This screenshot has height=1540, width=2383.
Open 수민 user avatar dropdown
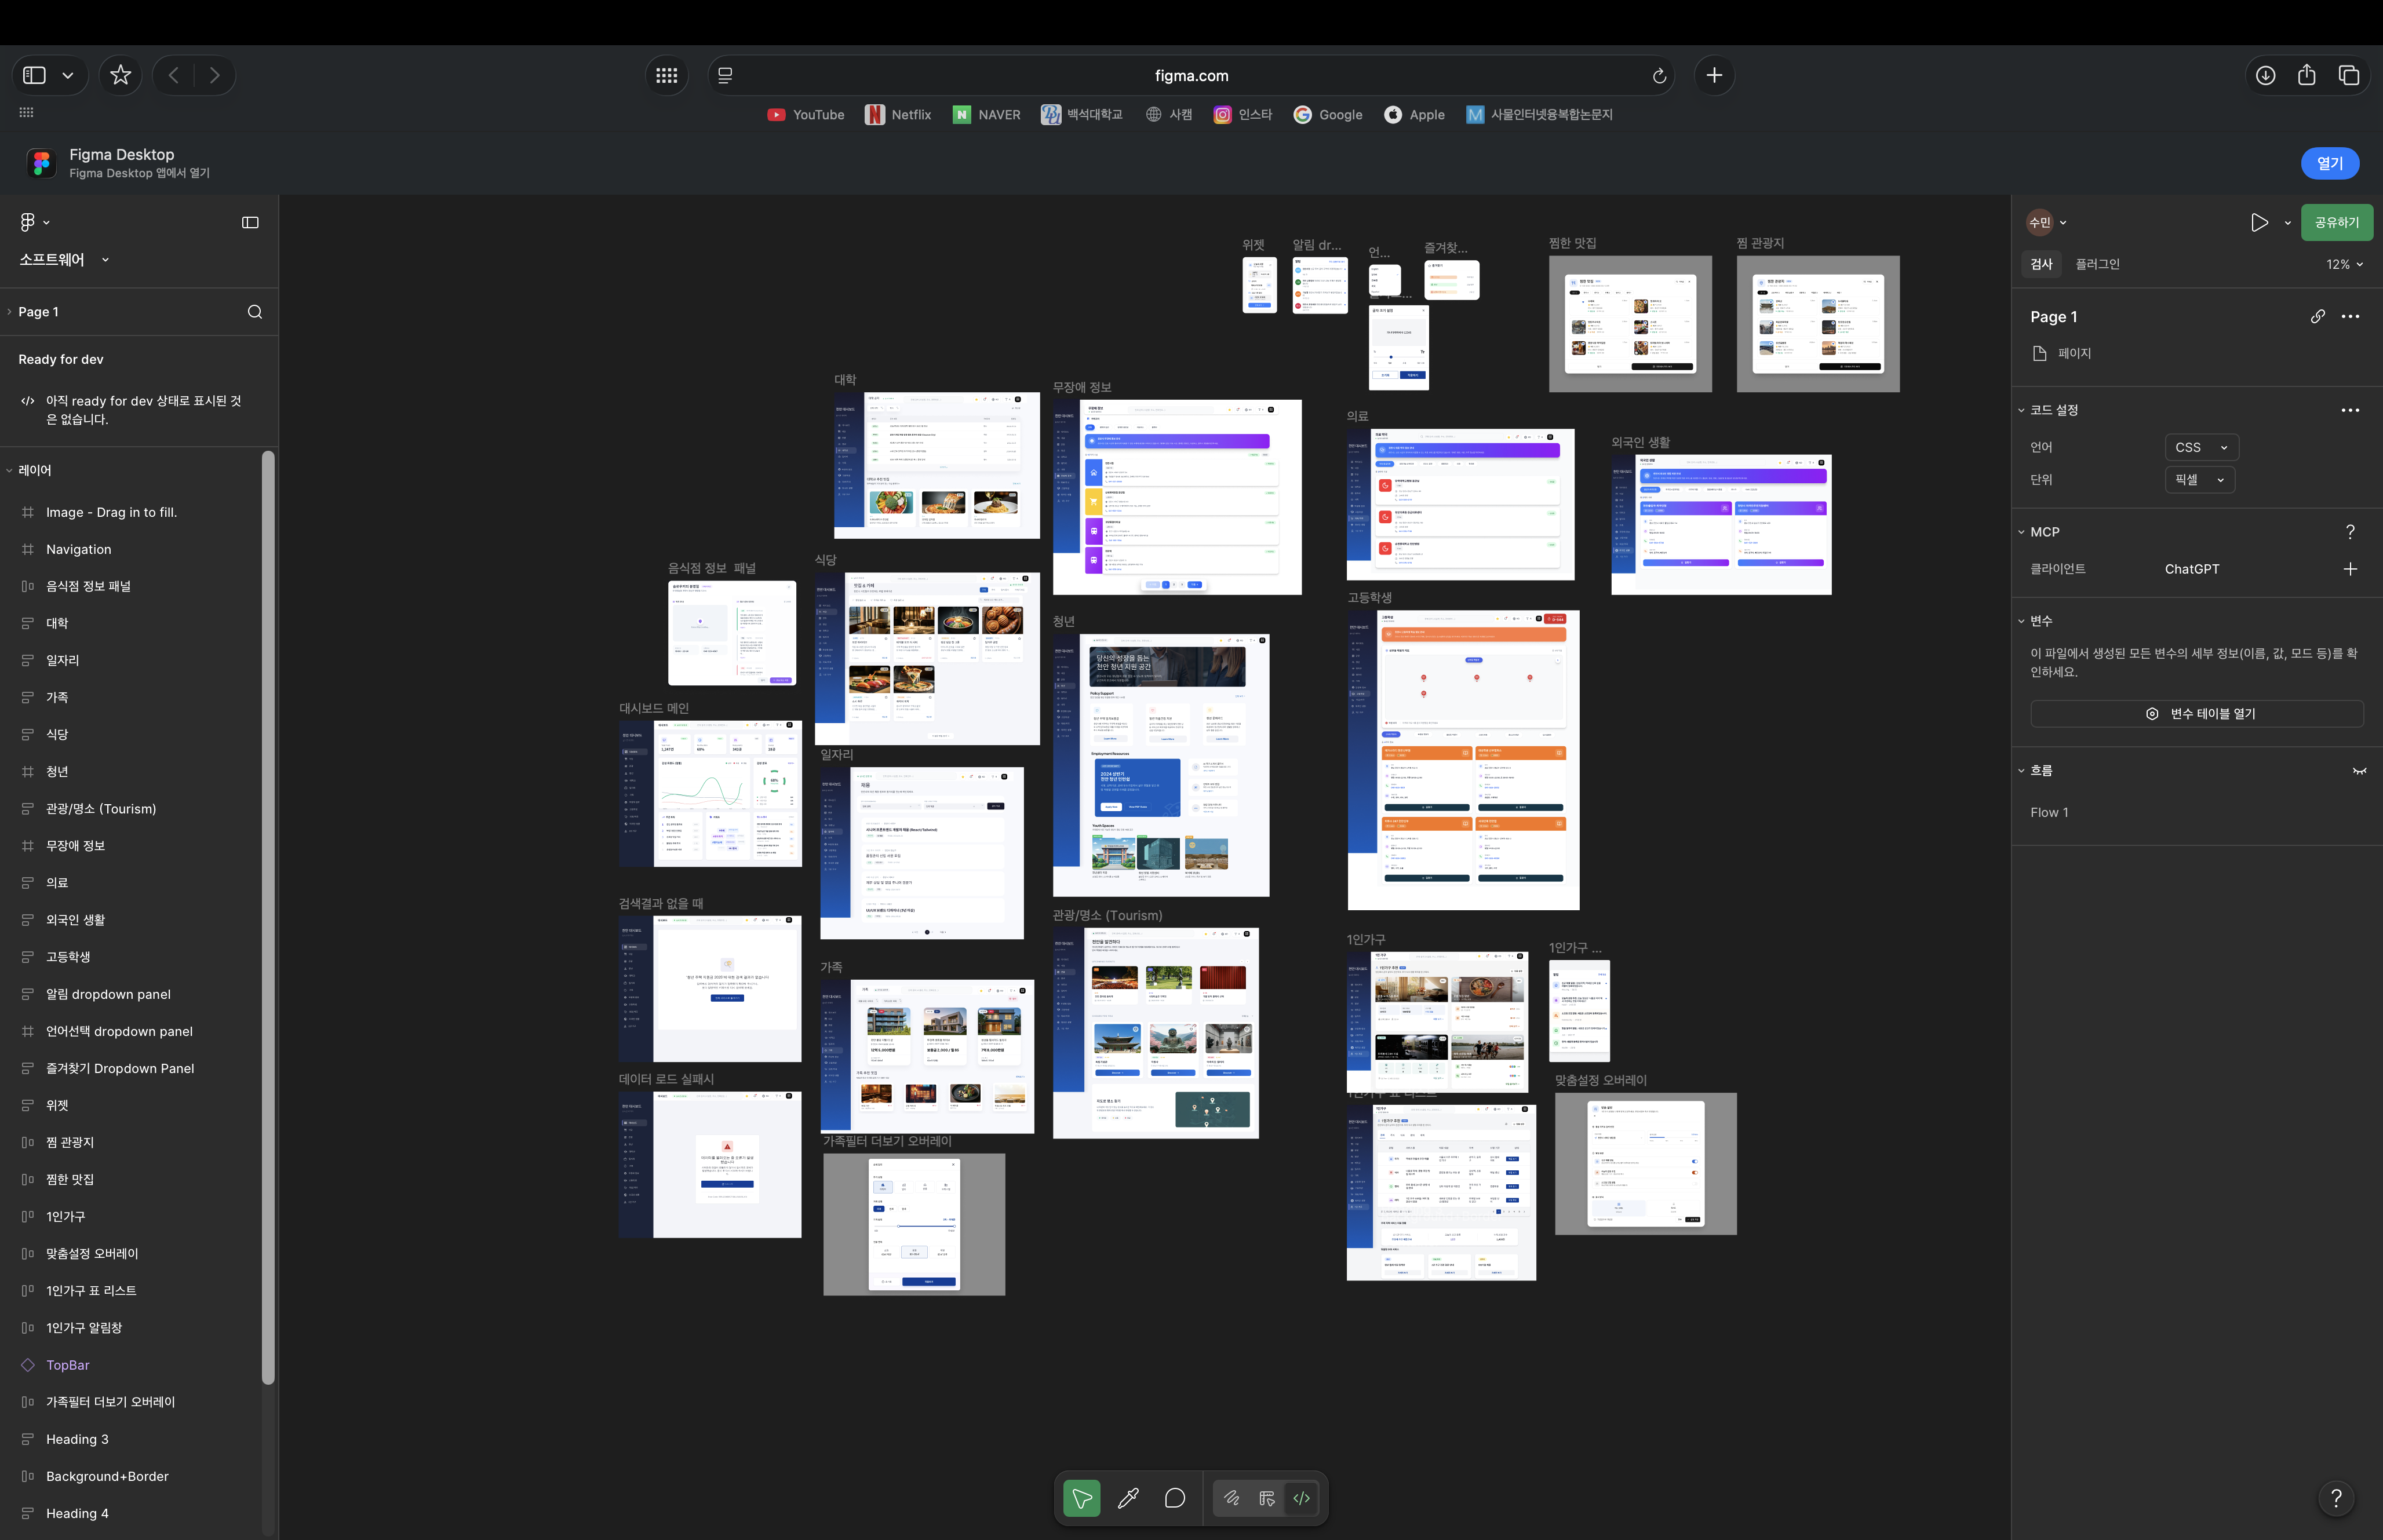2046,222
